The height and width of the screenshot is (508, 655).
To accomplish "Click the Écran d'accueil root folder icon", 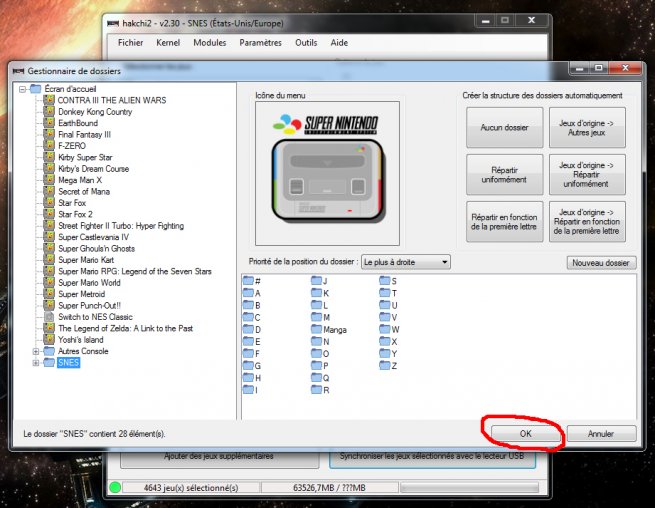I will (36, 89).
